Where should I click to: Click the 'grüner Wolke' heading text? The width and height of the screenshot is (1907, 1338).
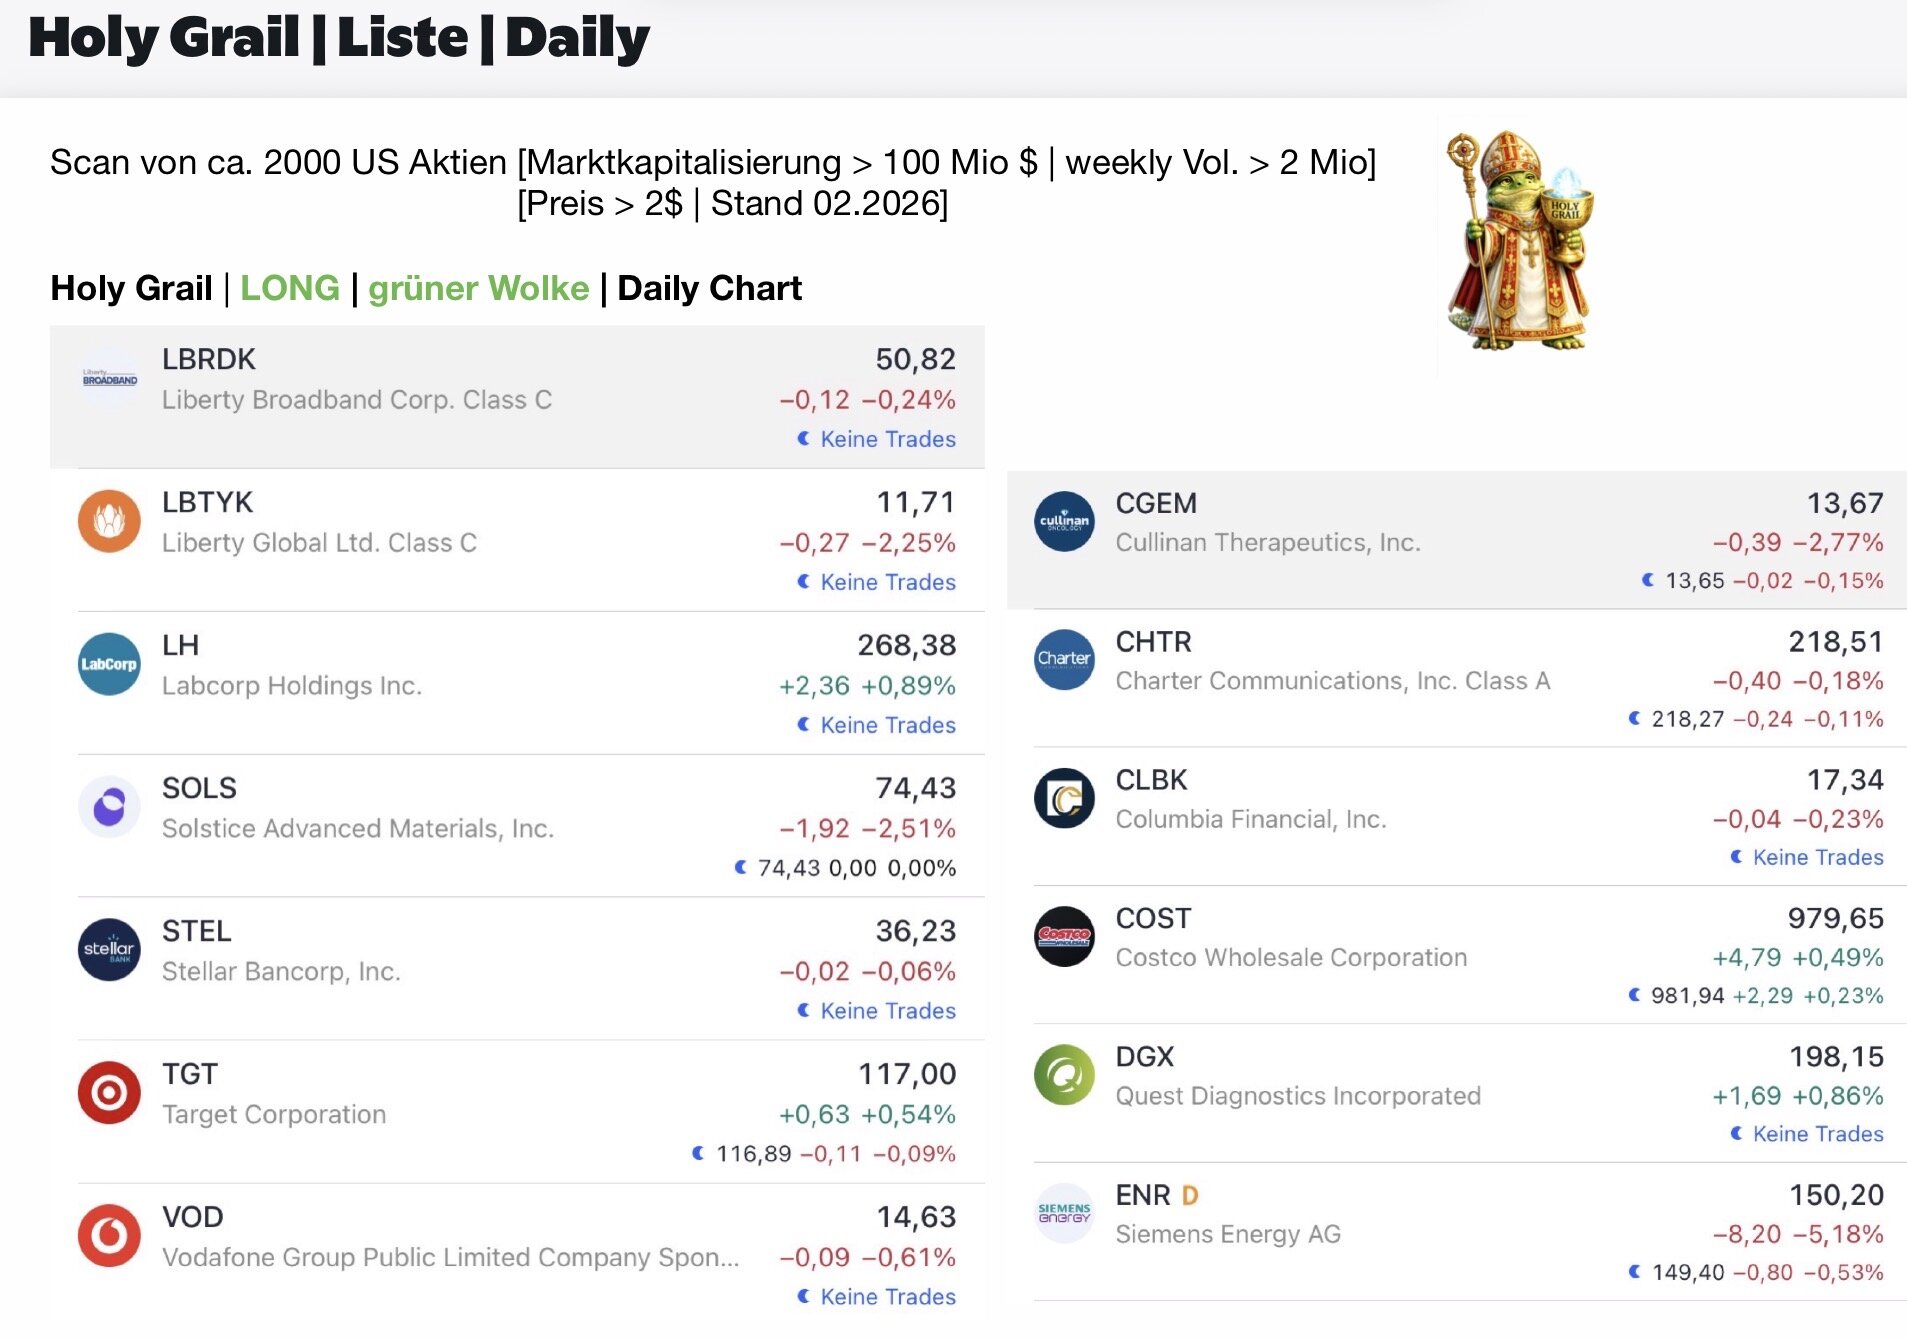coord(478,288)
